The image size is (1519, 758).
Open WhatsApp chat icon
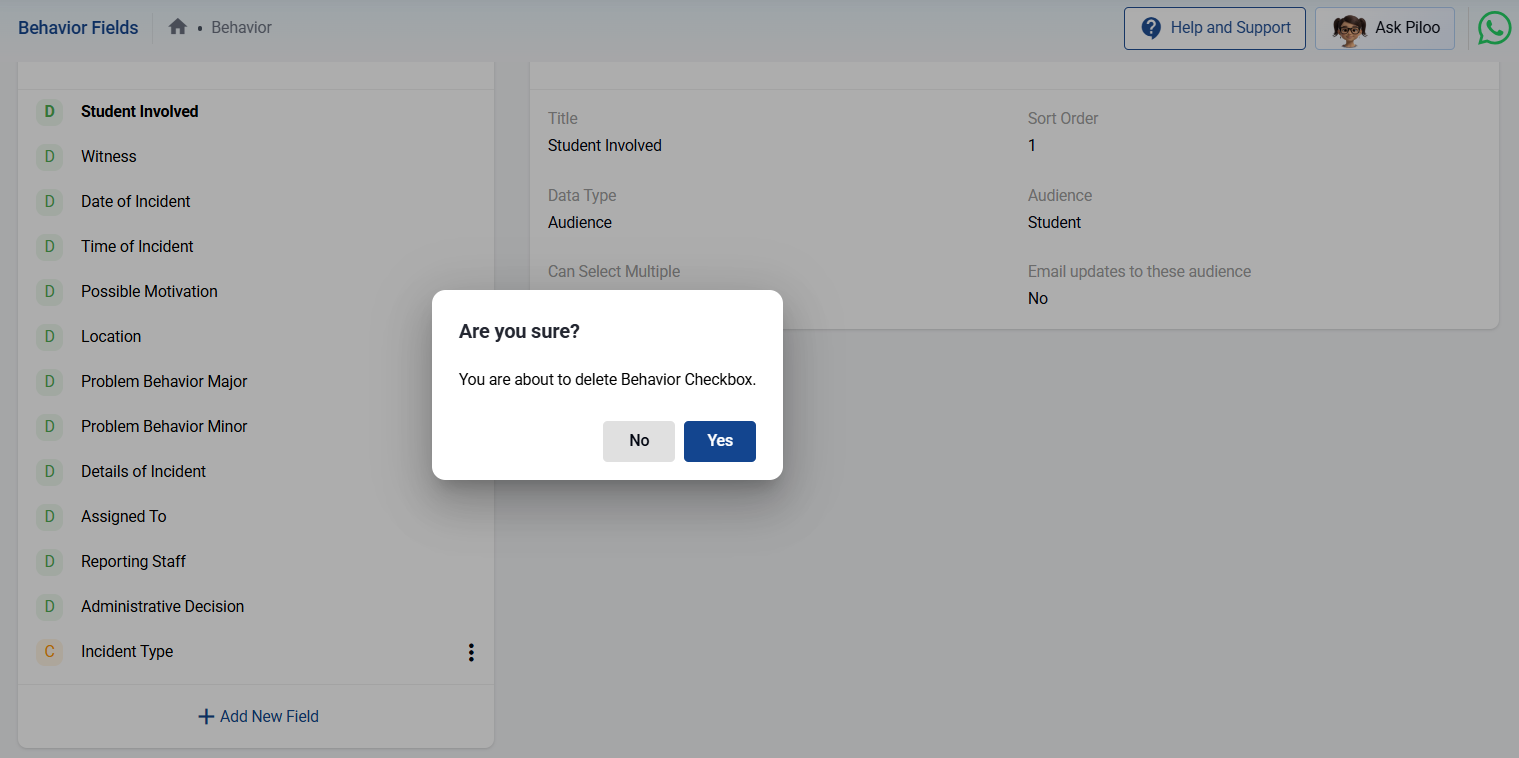point(1494,28)
